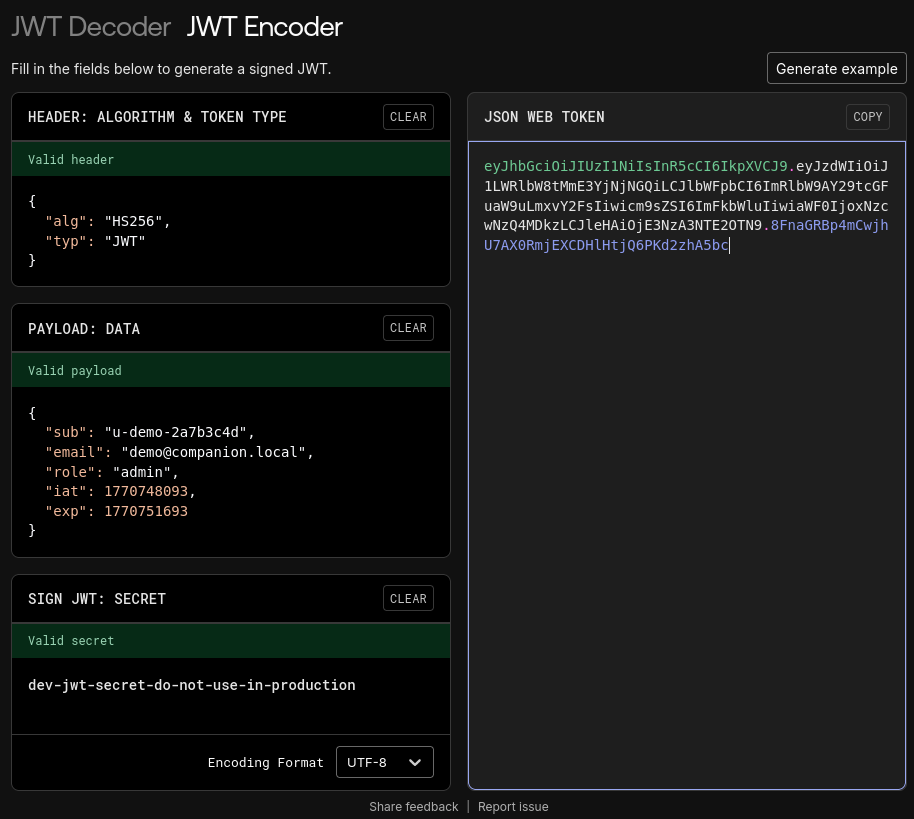Screen dimensions: 914x819
Task: Click the SIGN JWT: SECRET heading
Action: (97, 599)
